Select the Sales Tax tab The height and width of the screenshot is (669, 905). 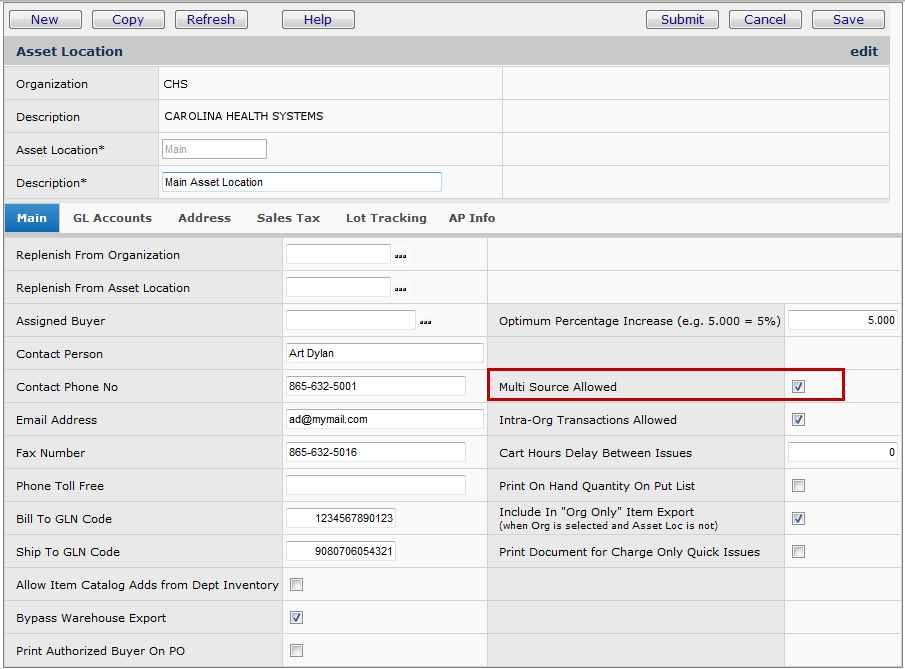point(288,218)
